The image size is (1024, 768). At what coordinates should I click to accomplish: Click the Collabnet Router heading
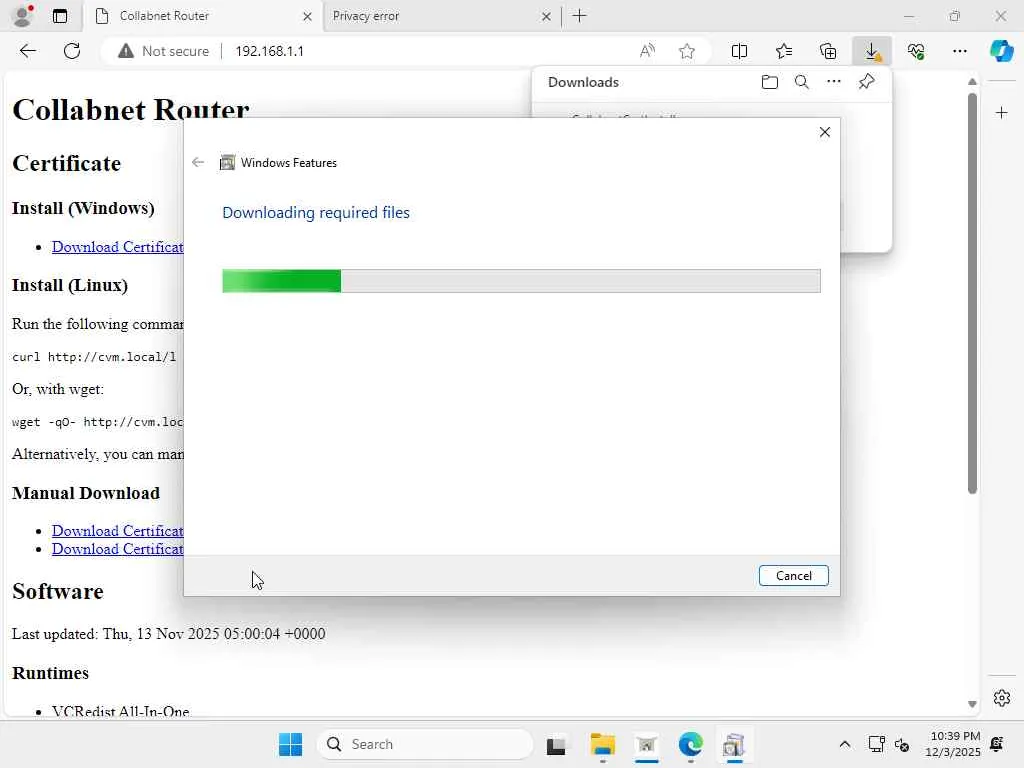click(131, 110)
